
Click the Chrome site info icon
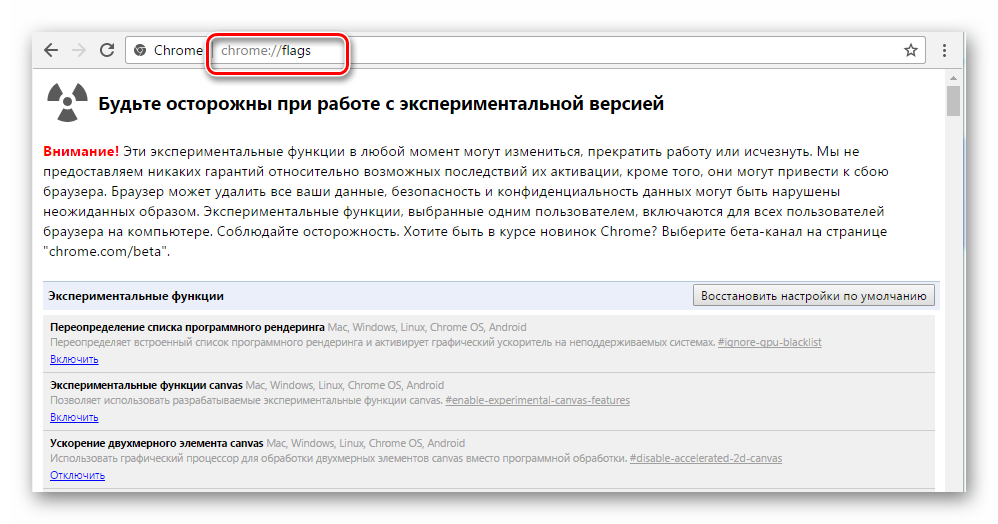click(140, 50)
